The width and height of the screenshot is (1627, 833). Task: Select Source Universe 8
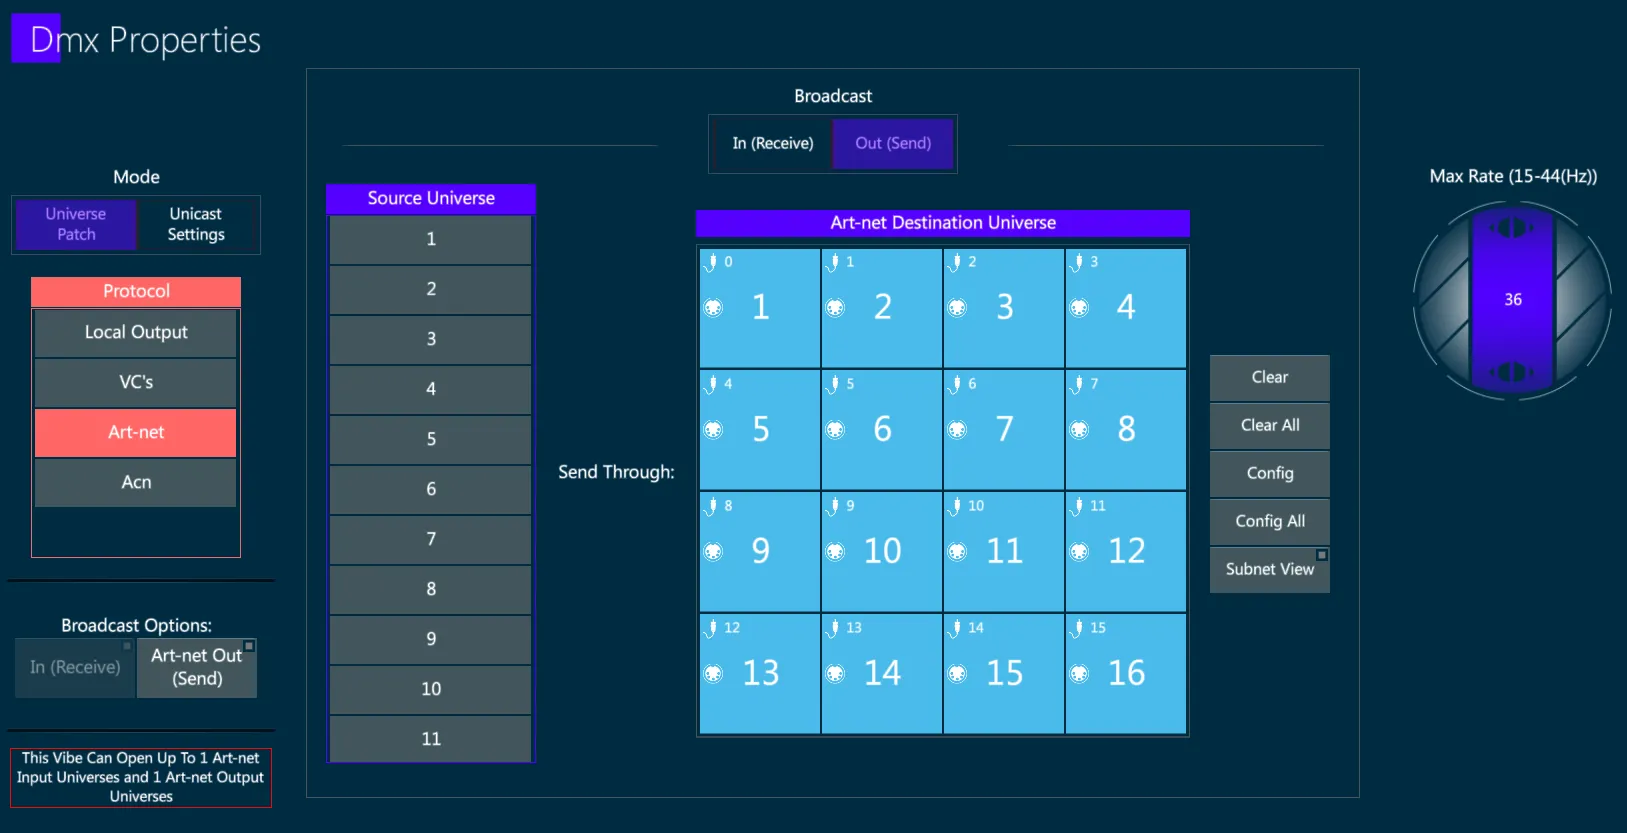pos(431,590)
